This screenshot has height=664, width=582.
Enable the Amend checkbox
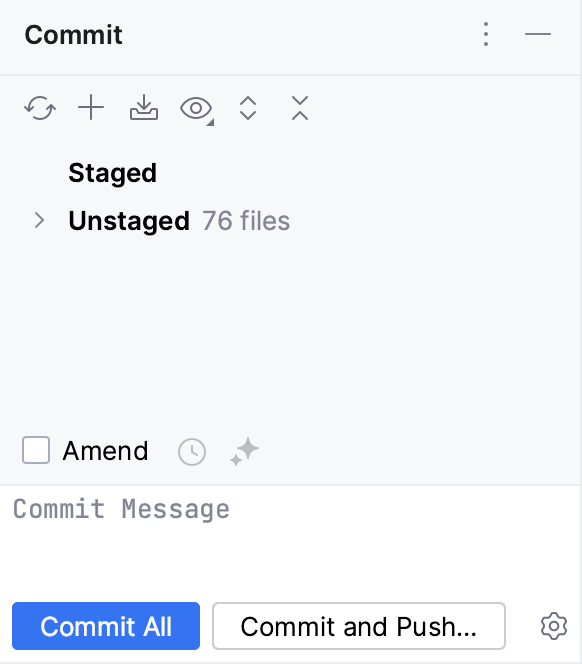tap(36, 450)
